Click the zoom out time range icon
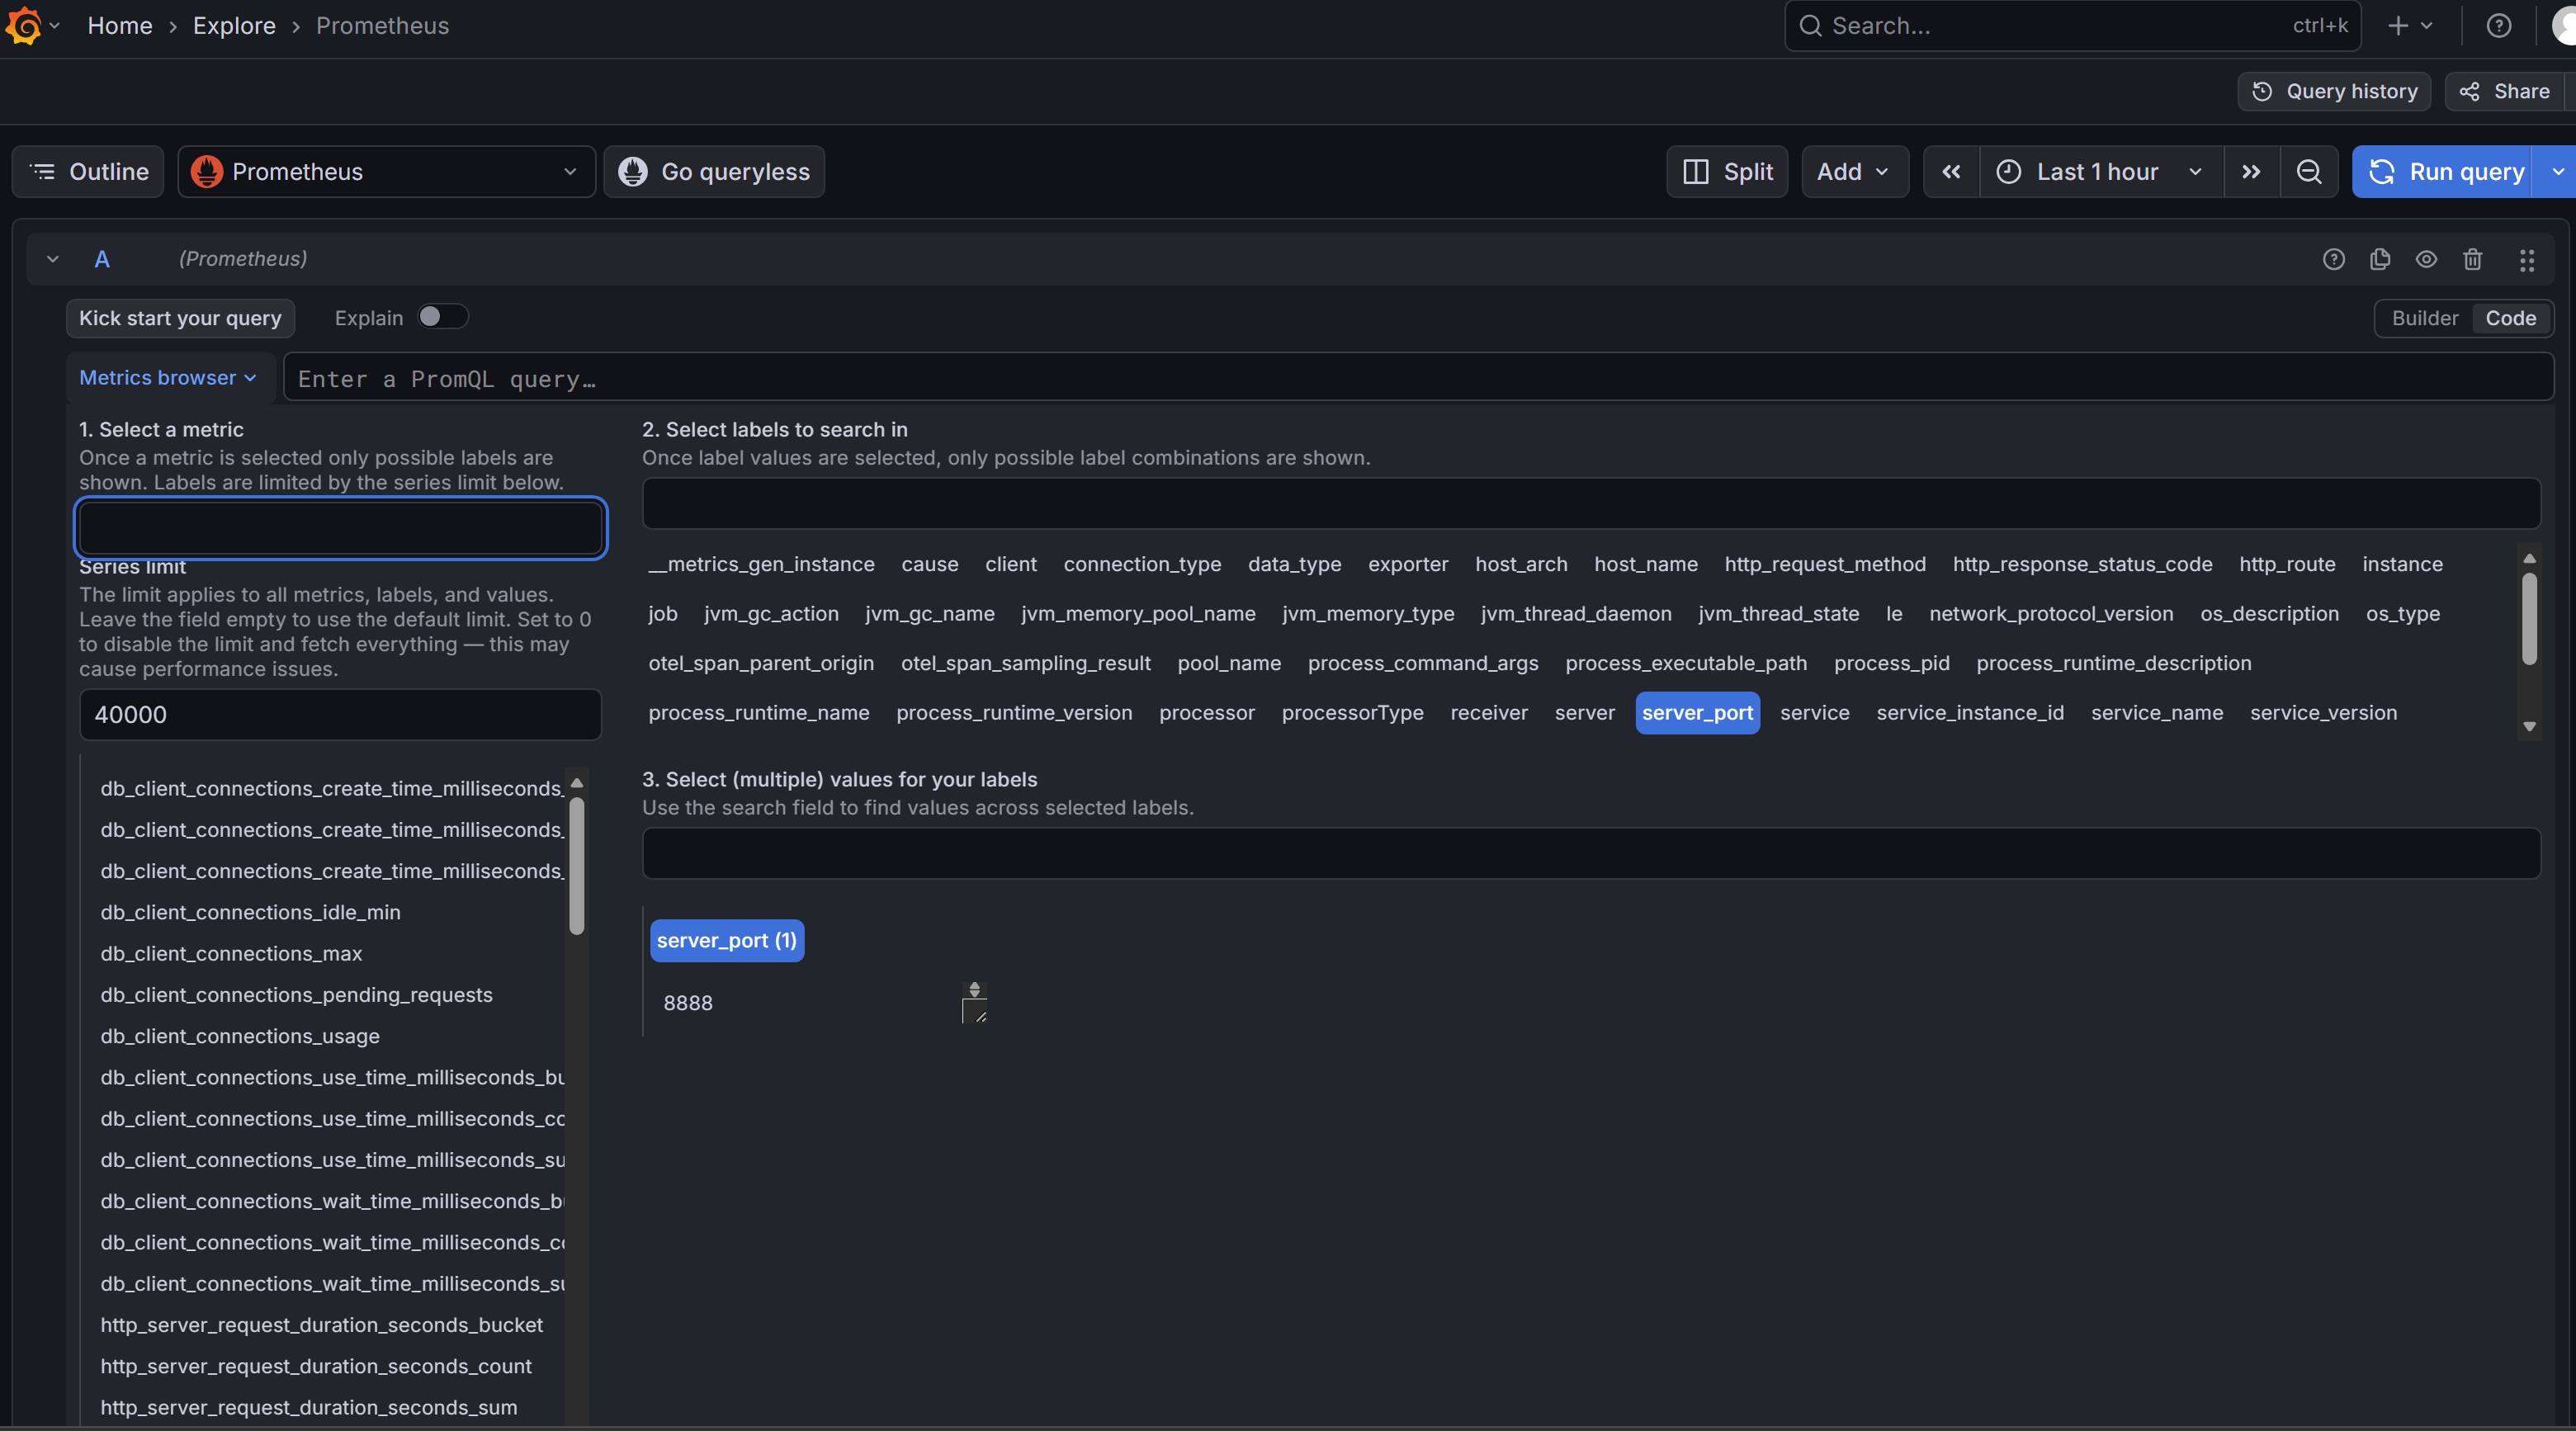The image size is (2576, 1431). pyautogui.click(x=2308, y=172)
